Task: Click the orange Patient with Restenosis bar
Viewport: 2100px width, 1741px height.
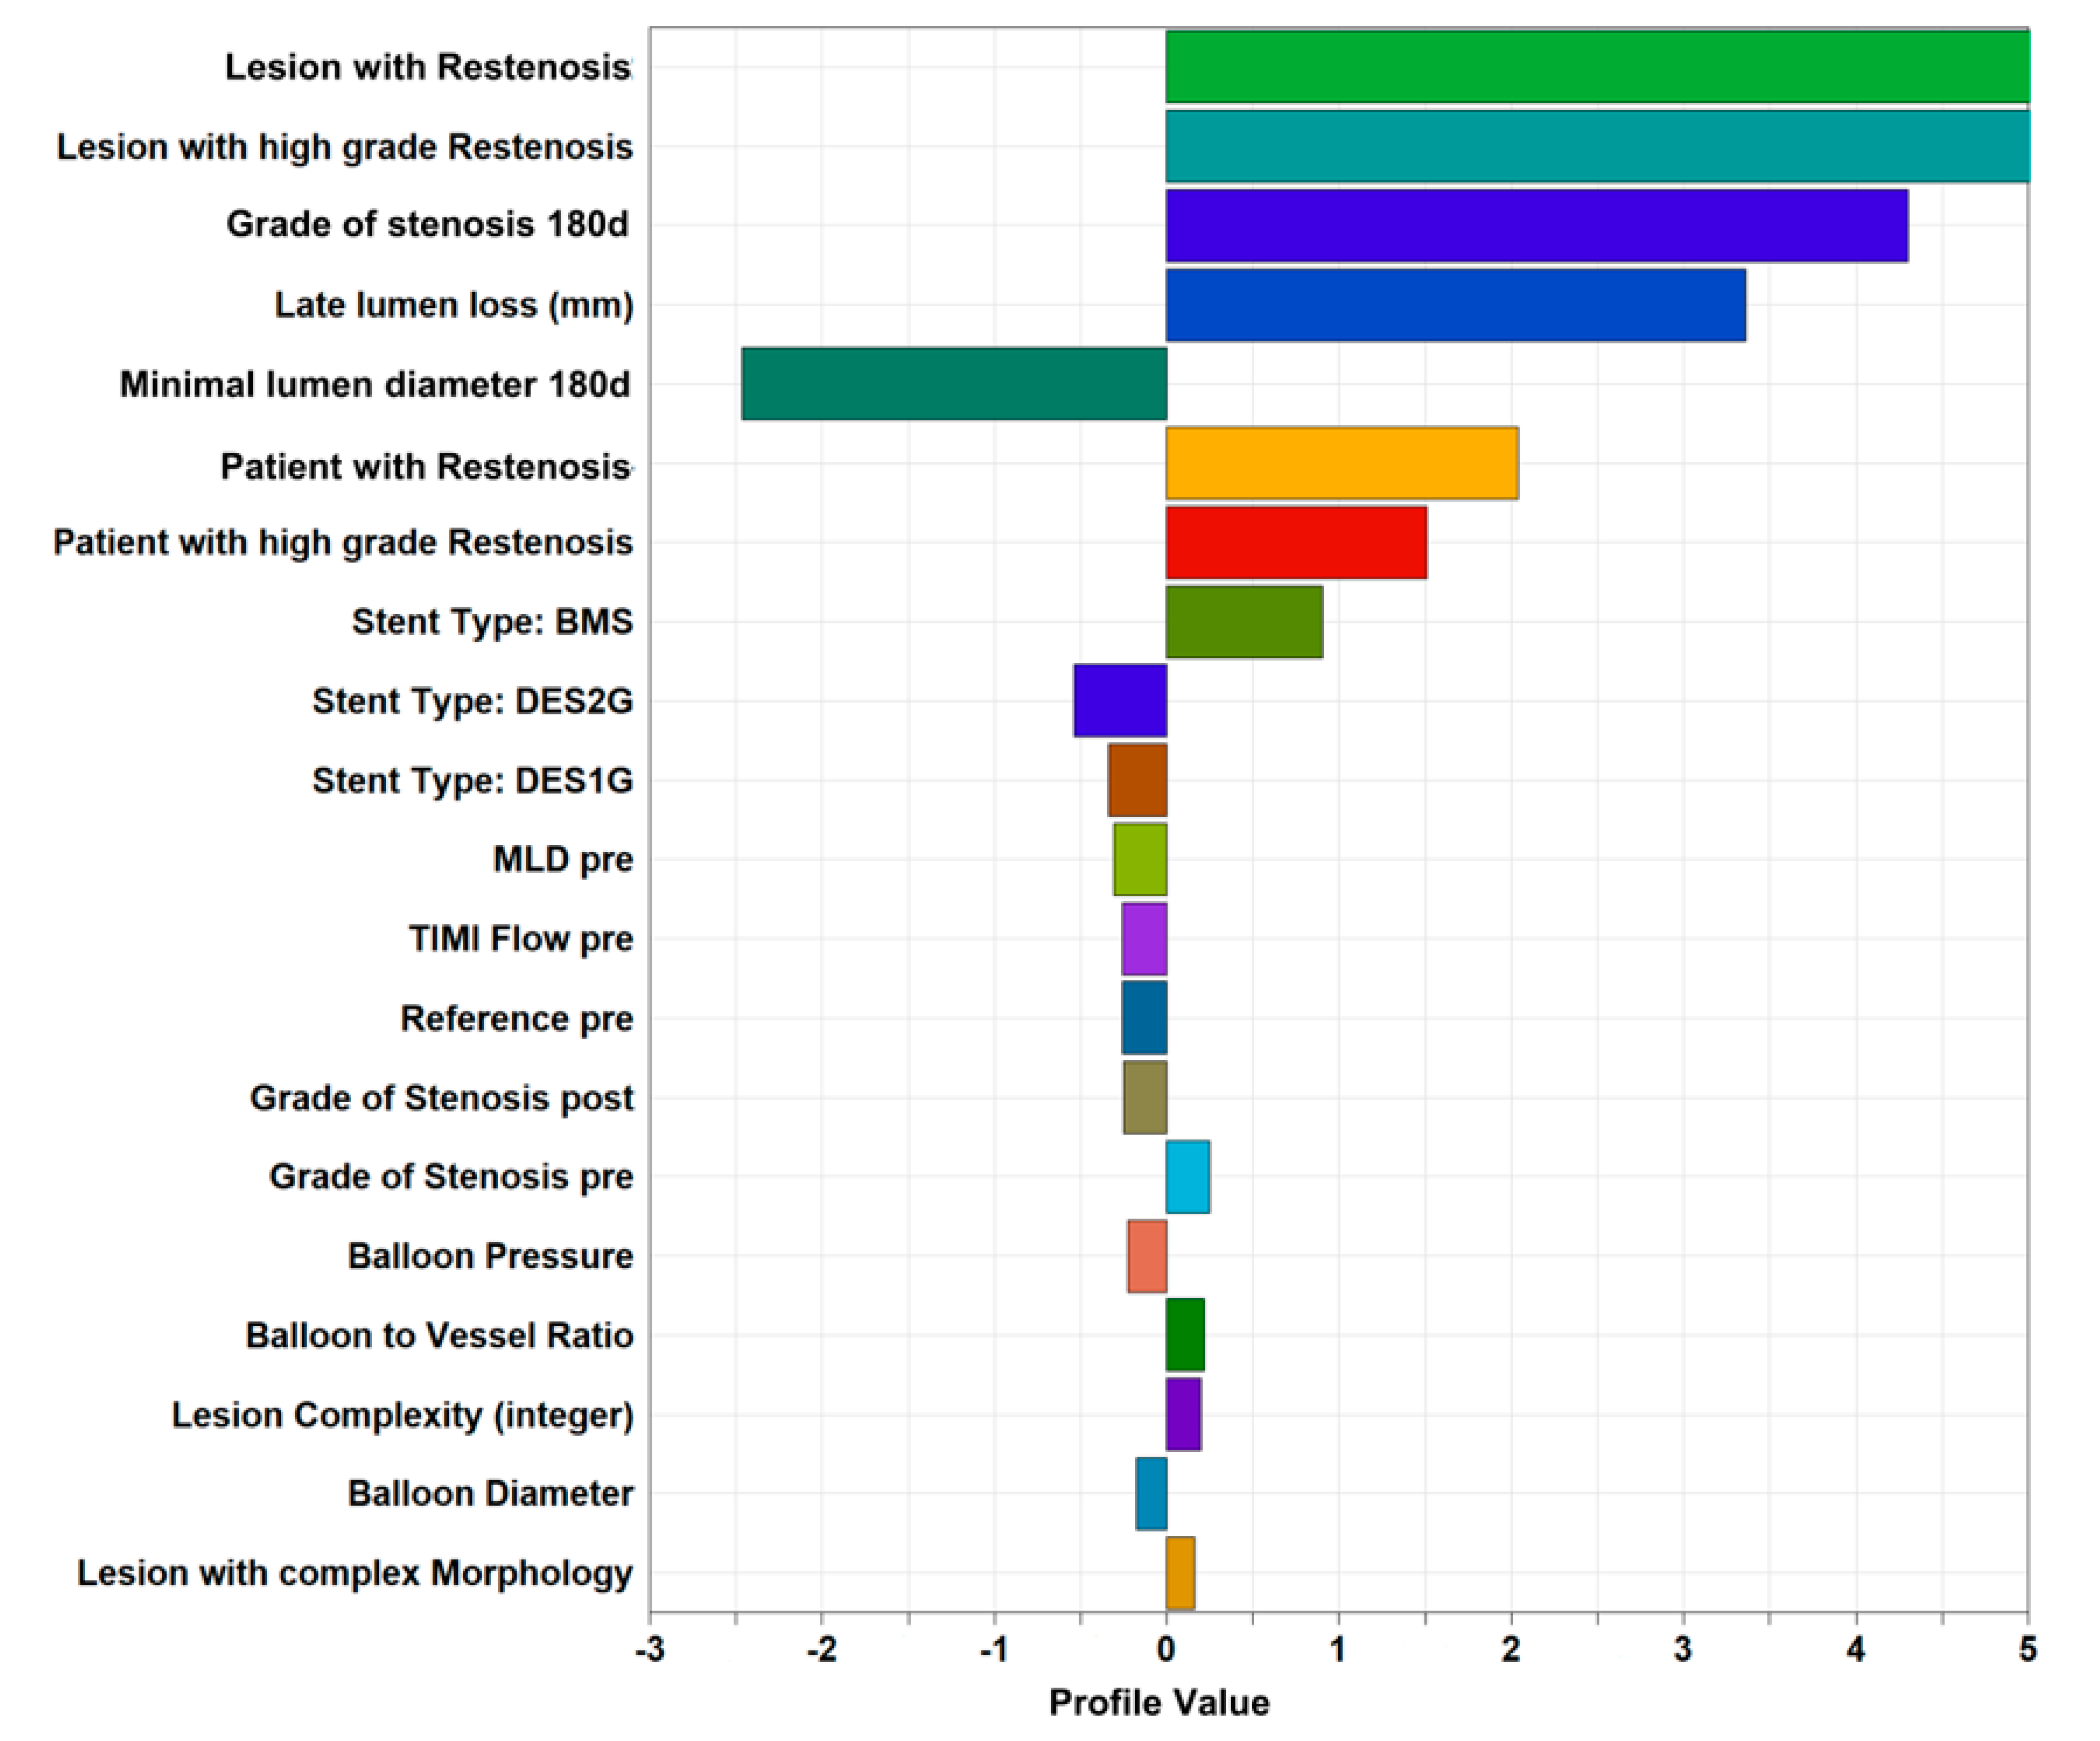Action: pyautogui.click(x=1341, y=463)
